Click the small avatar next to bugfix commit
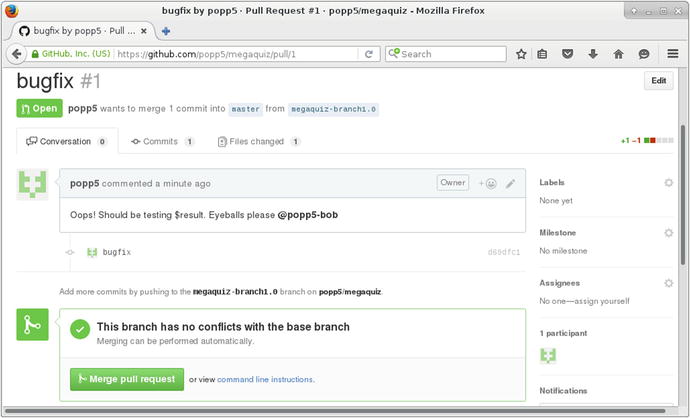This screenshot has width=690, height=418. [92, 252]
